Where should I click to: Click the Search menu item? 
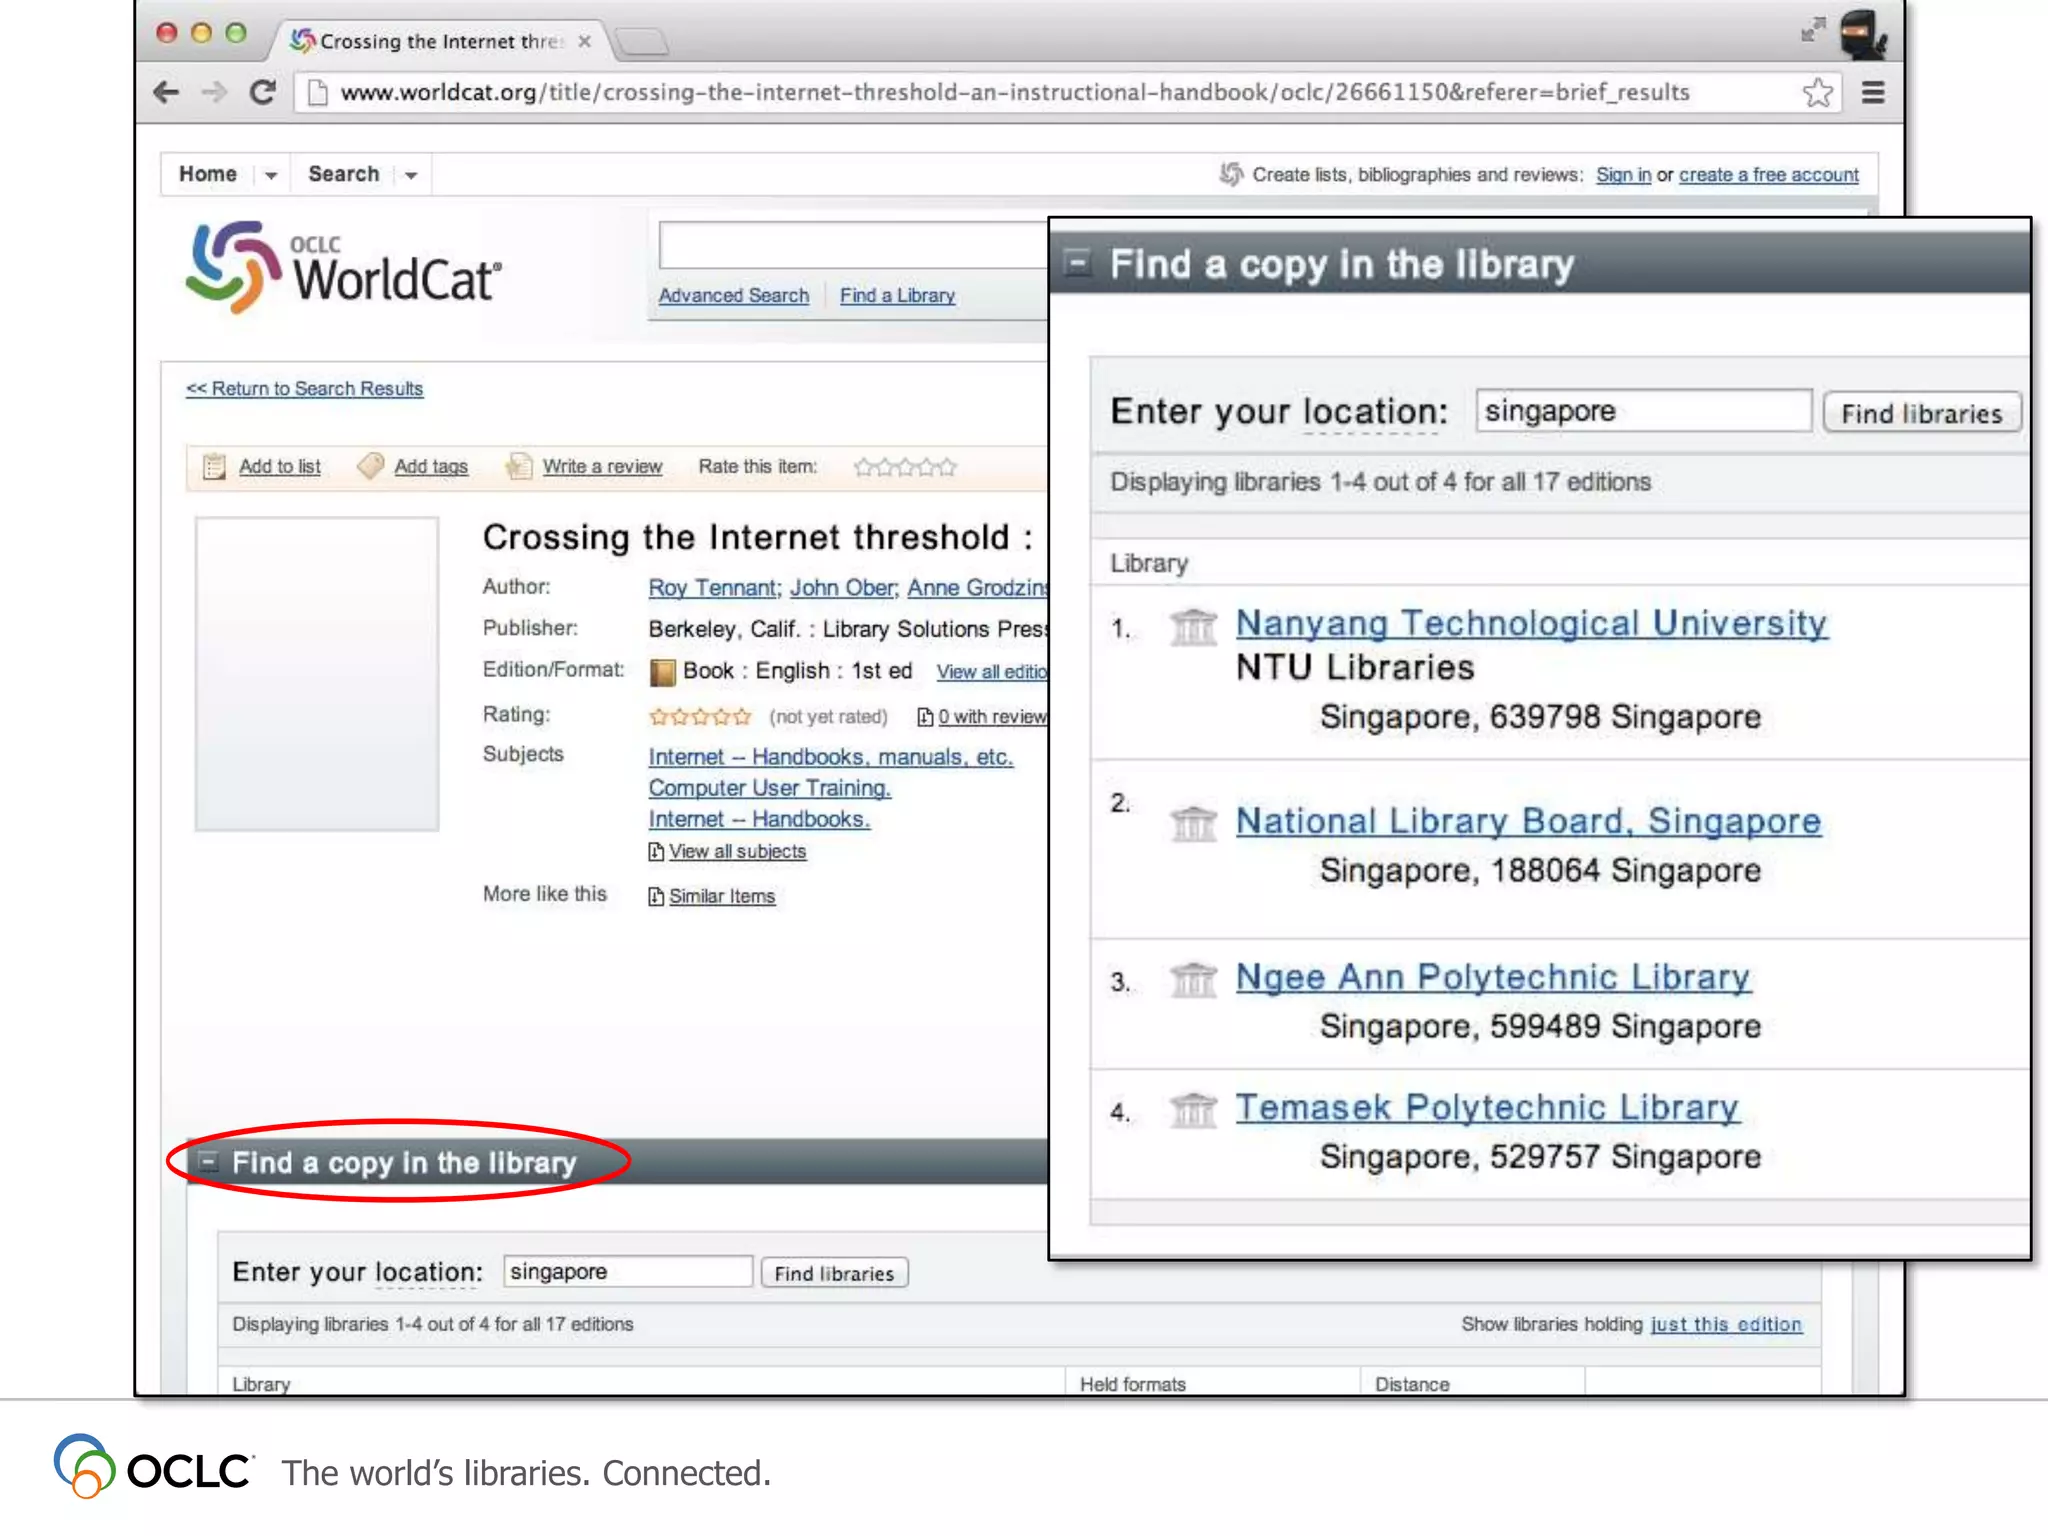coord(343,174)
